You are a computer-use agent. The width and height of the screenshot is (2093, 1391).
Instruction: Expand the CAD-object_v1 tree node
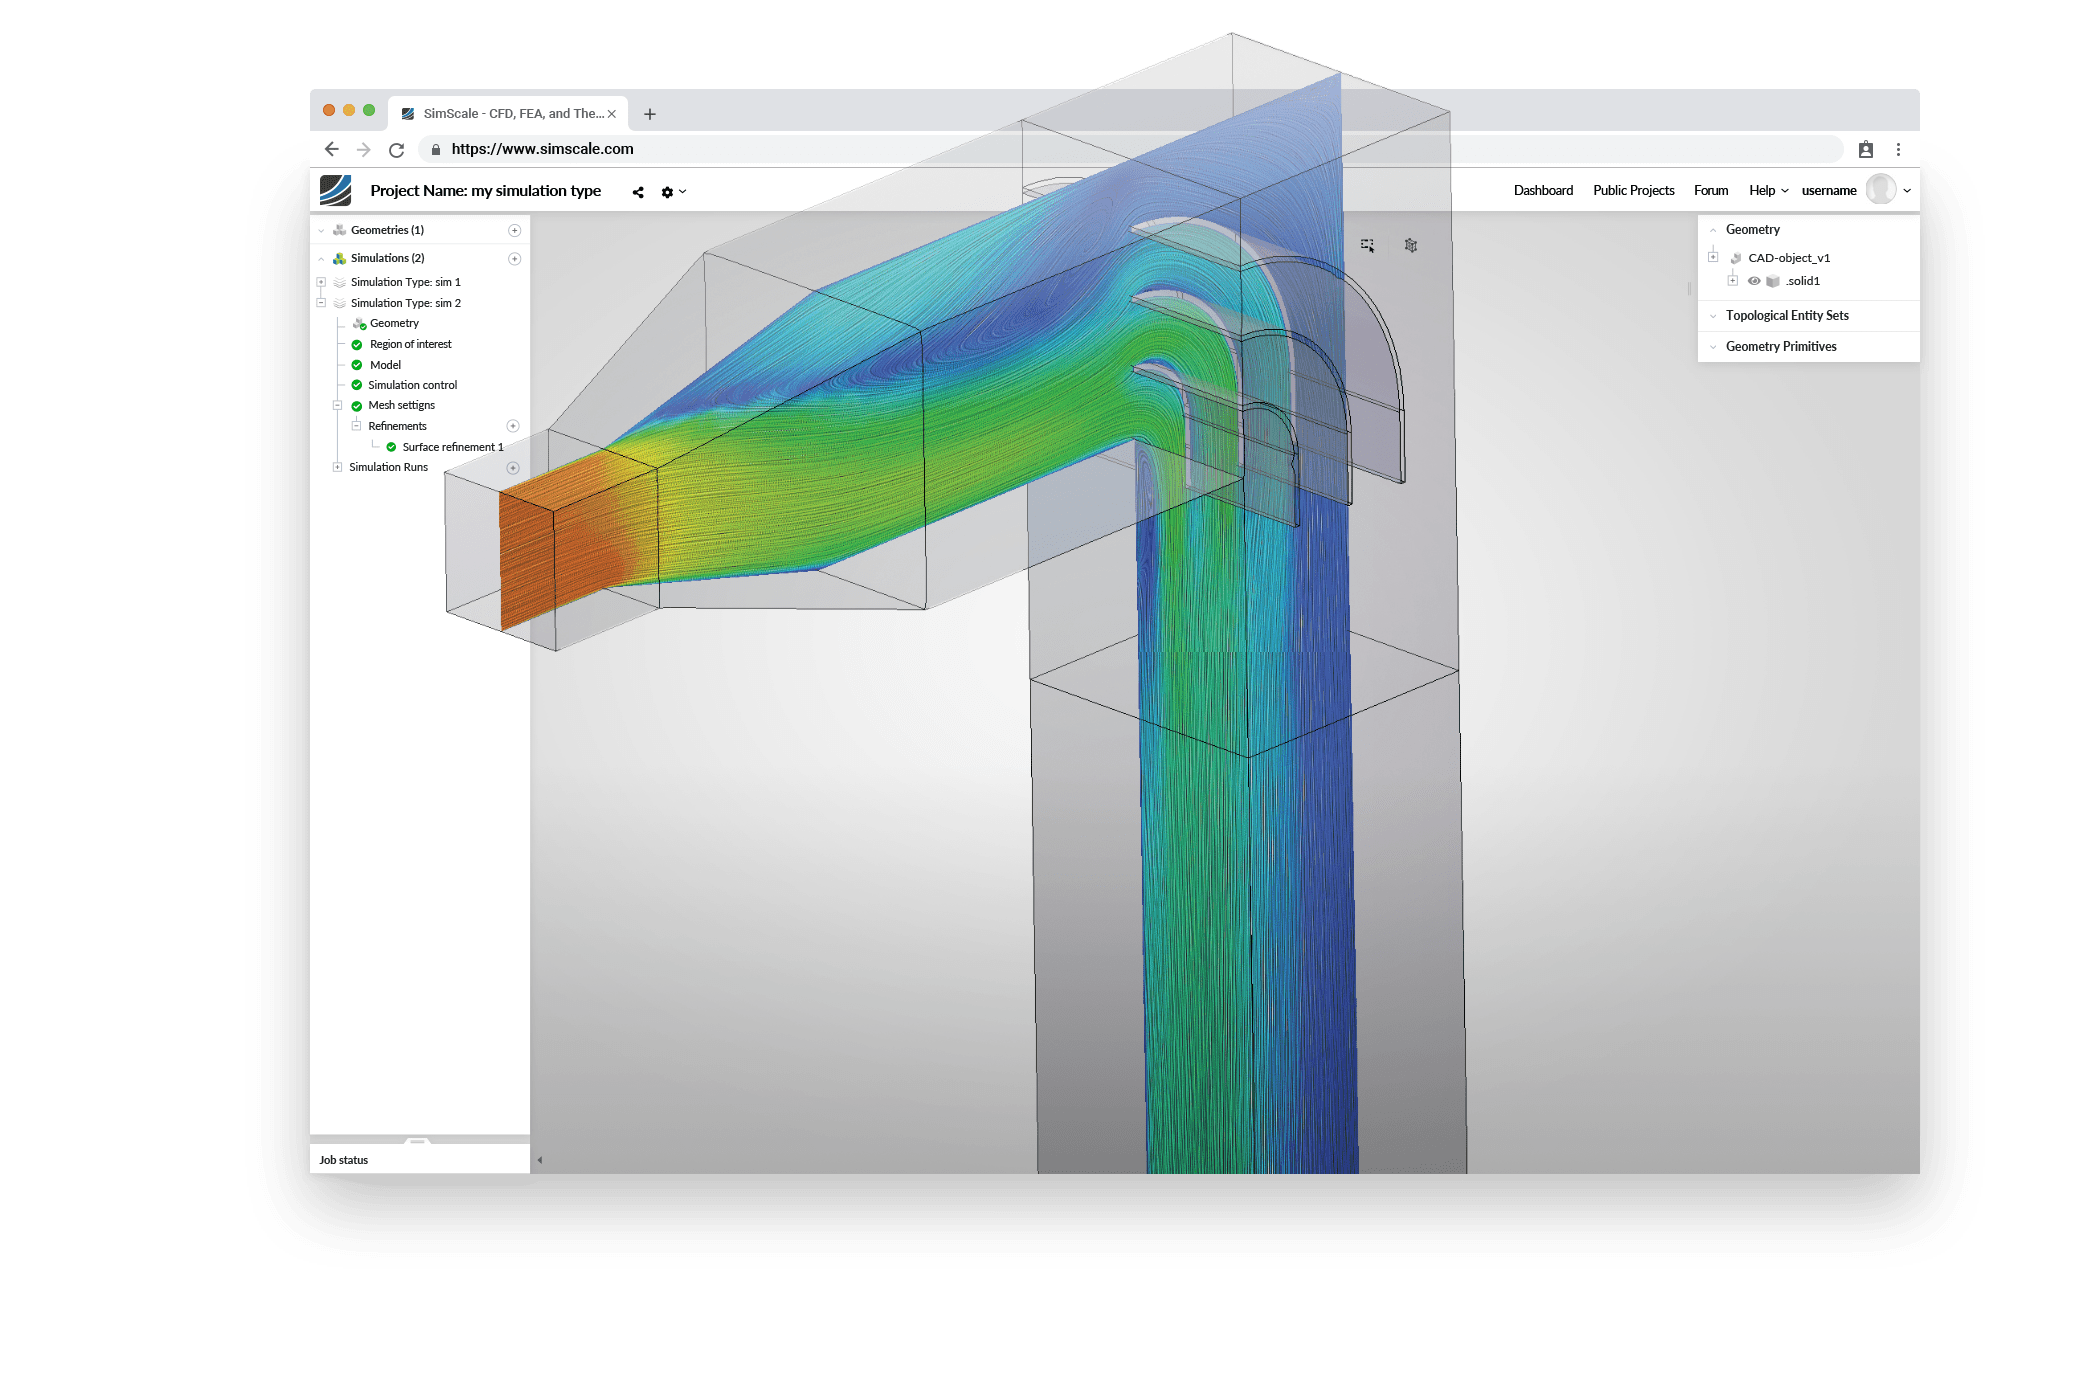click(x=1712, y=257)
